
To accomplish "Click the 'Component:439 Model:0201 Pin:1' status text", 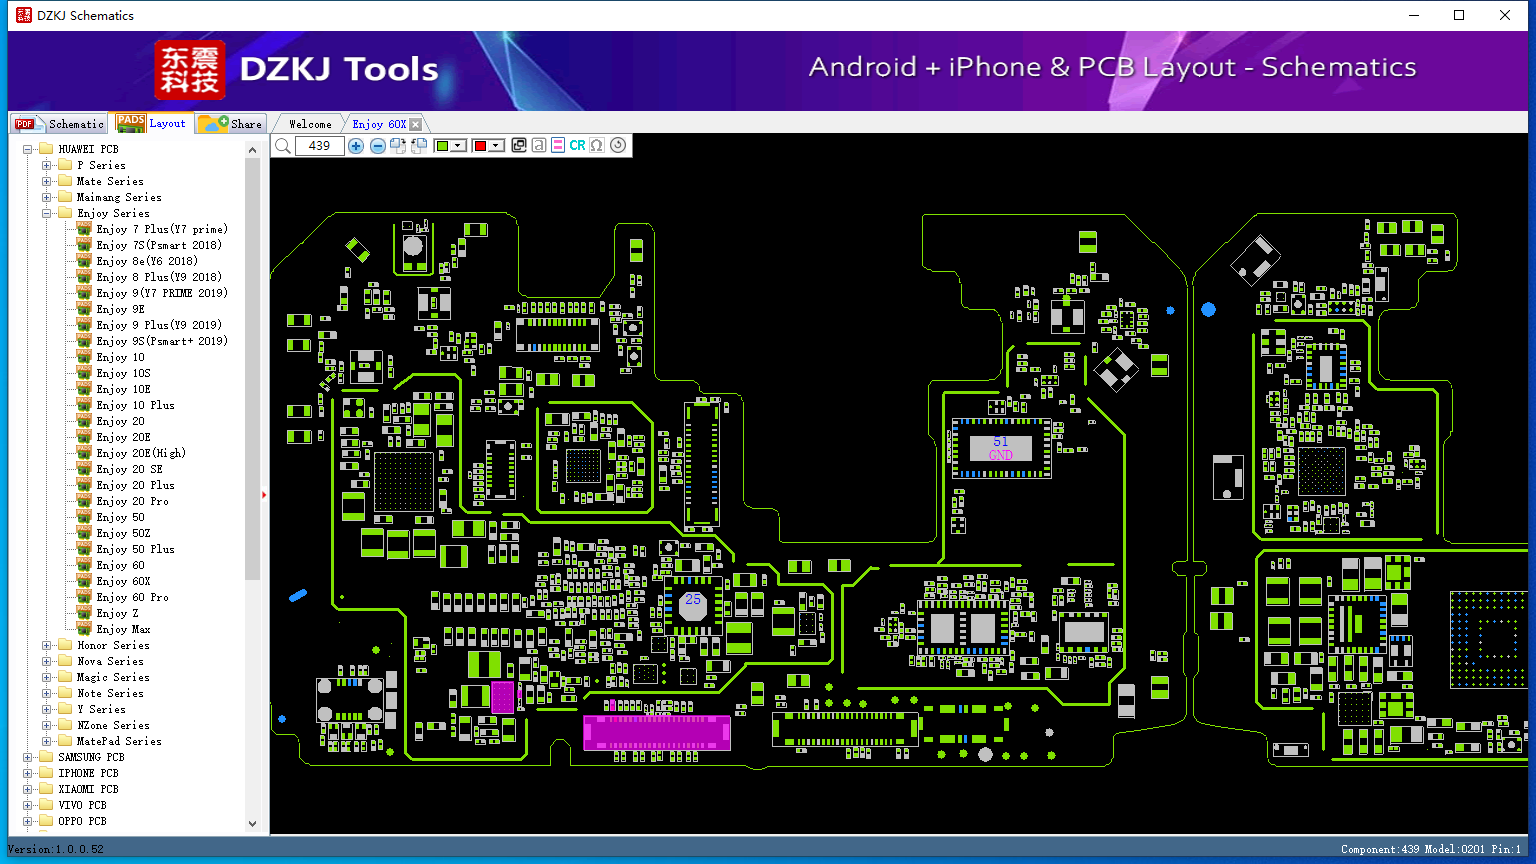I will (x=1431, y=849).
